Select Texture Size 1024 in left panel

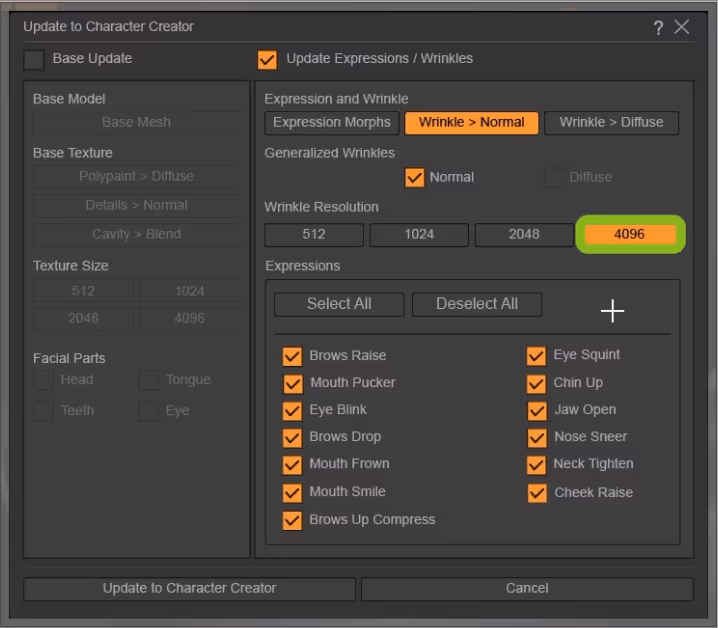tap(190, 291)
